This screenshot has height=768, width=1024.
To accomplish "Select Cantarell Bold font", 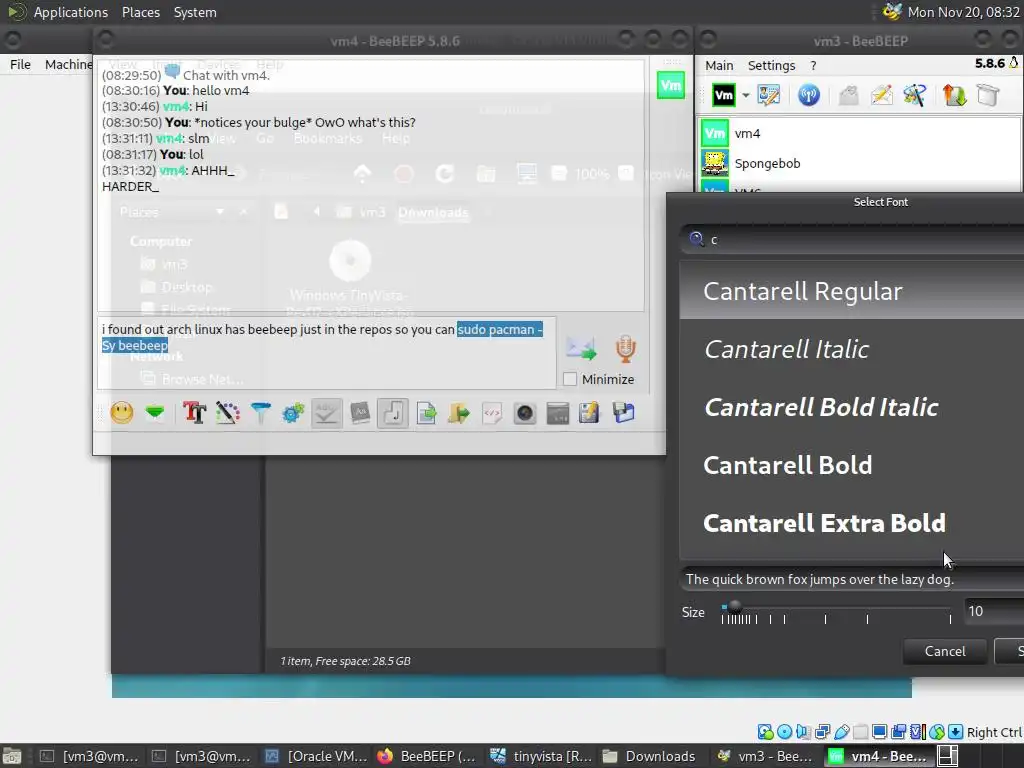I will (x=852, y=465).
